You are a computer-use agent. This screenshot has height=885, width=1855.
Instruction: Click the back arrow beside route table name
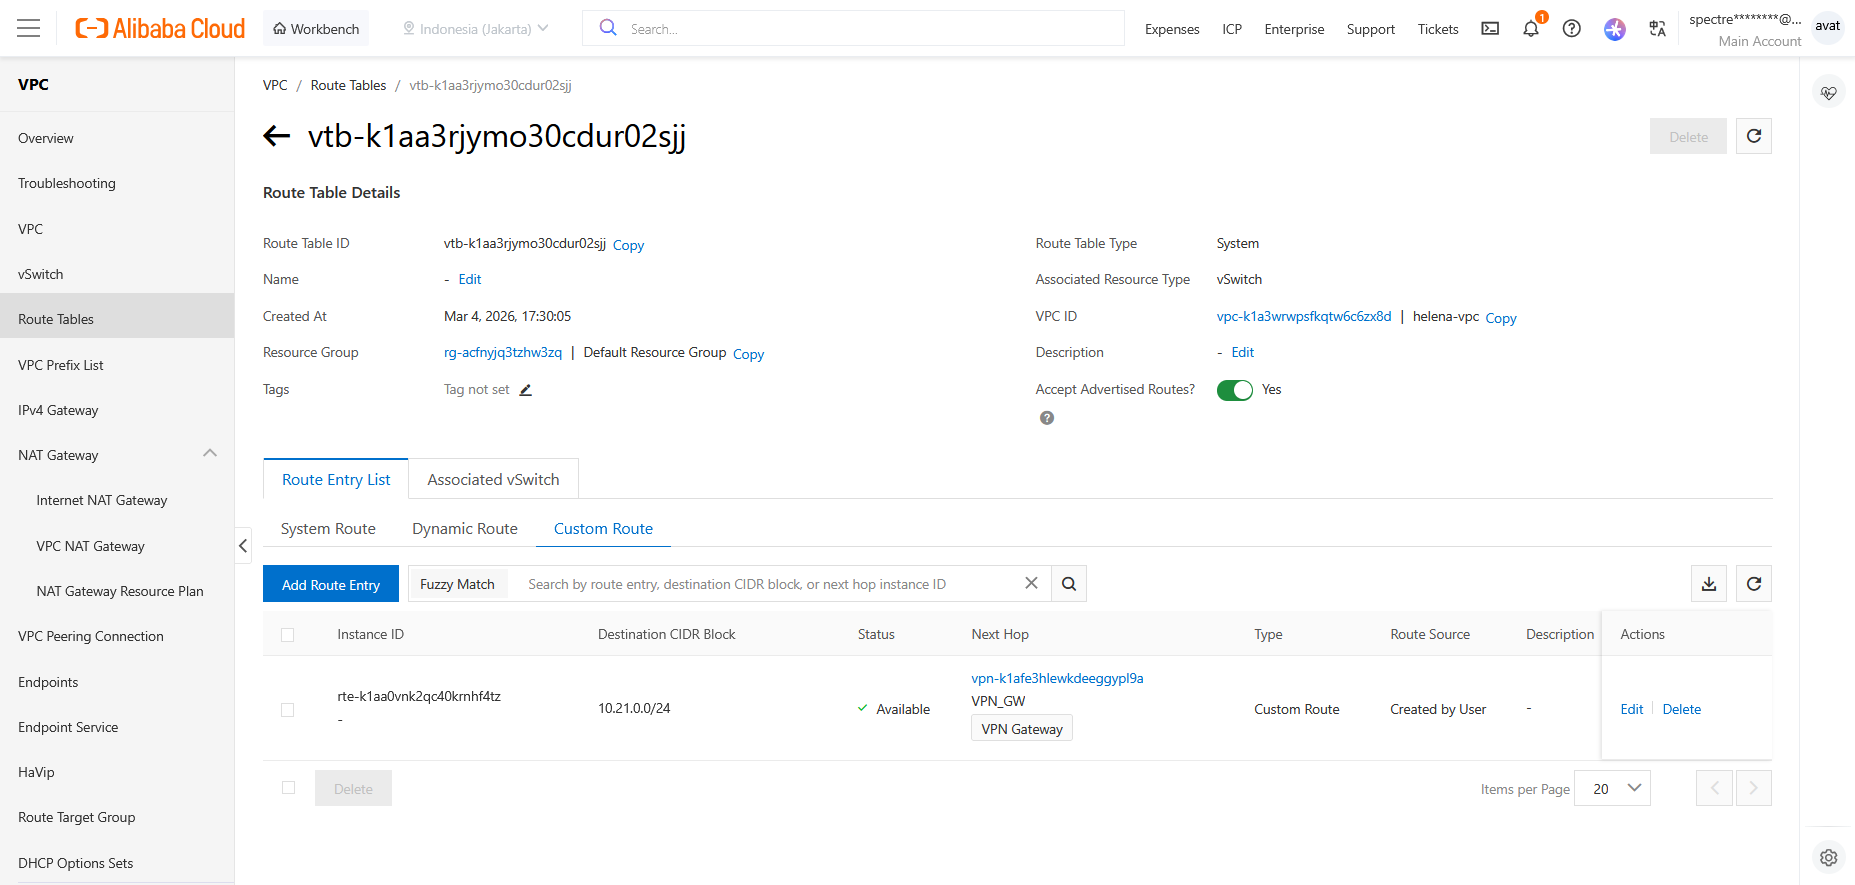[277, 136]
